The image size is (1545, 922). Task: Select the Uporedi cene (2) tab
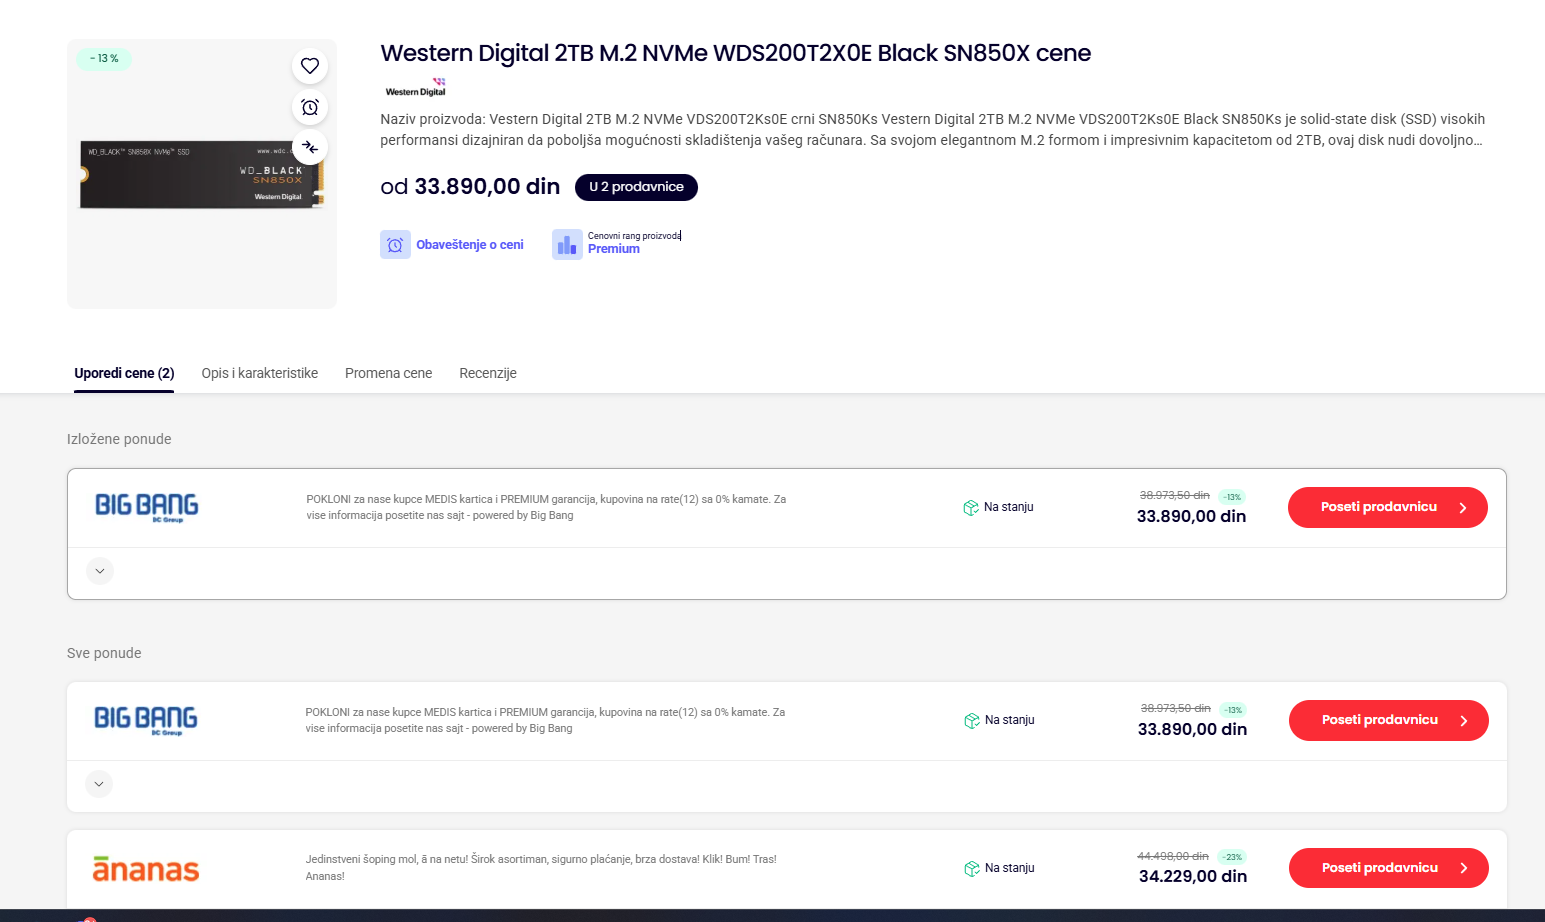pos(124,373)
